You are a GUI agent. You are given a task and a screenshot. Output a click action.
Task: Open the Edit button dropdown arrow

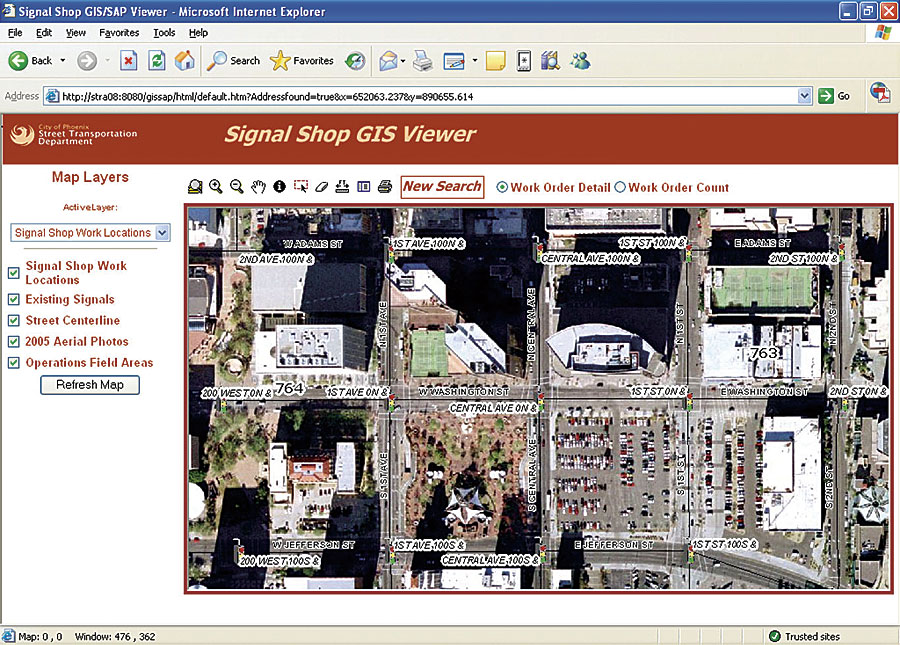pos(475,61)
